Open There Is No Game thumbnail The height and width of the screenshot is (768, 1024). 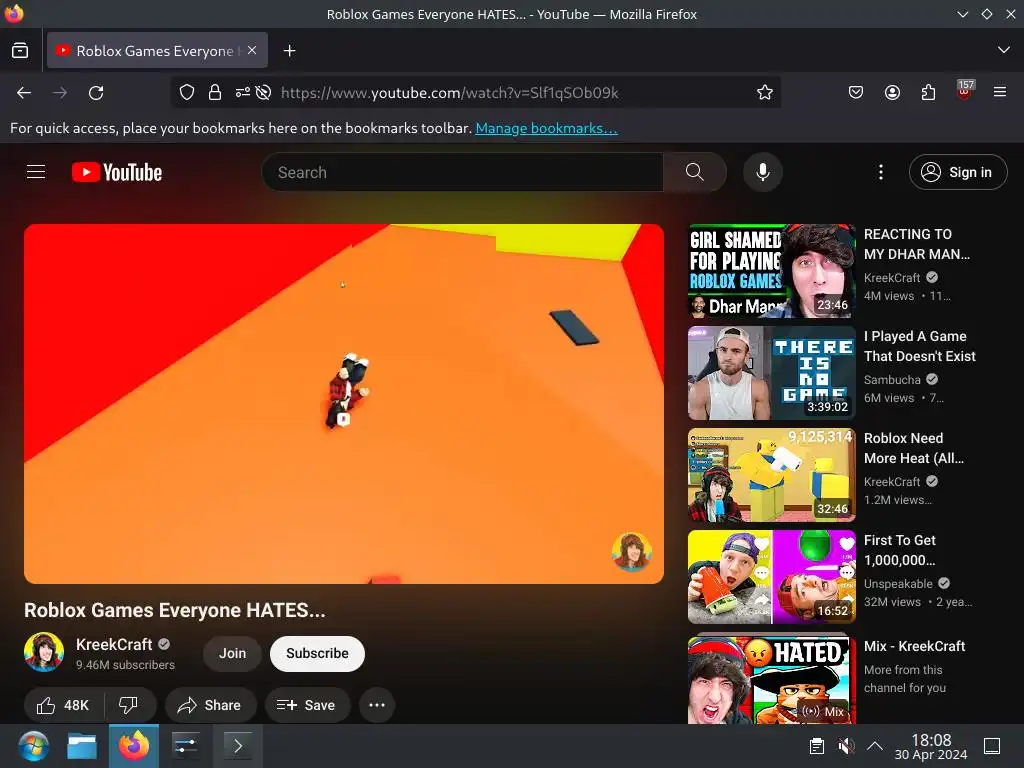click(x=771, y=373)
